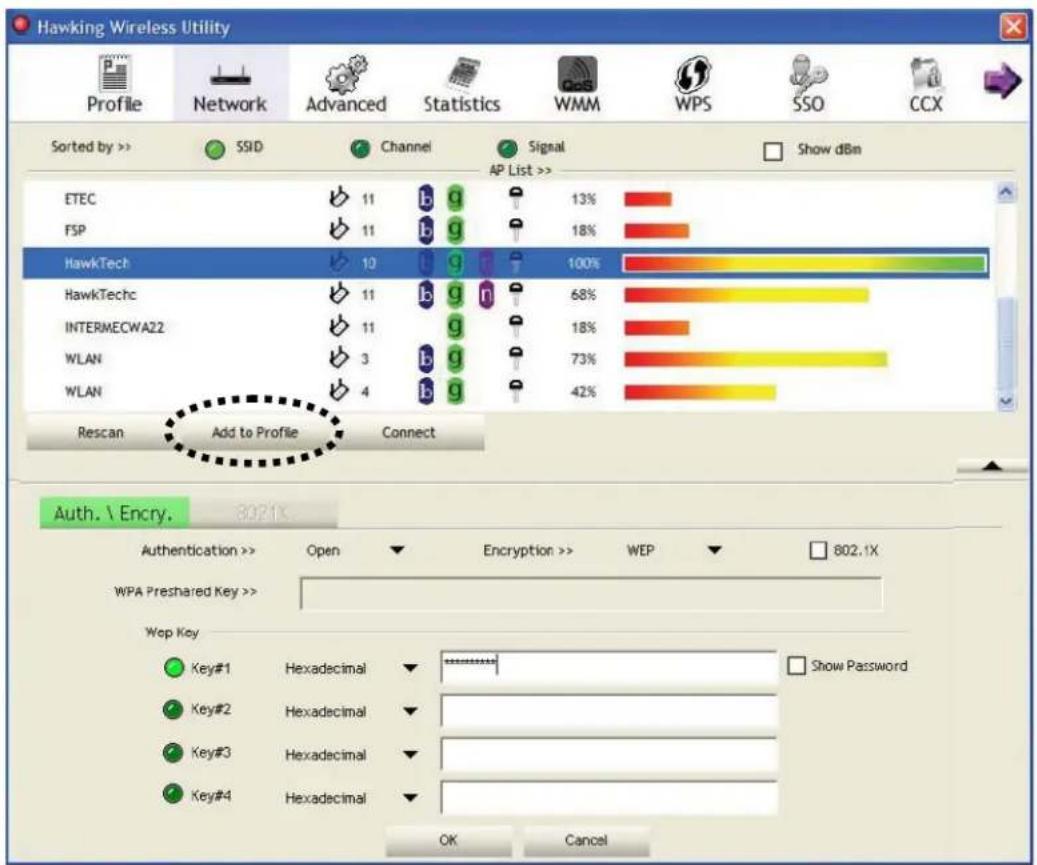This screenshot has width=1037, height=865.
Task: Click Add to Profile button
Action: 255,432
